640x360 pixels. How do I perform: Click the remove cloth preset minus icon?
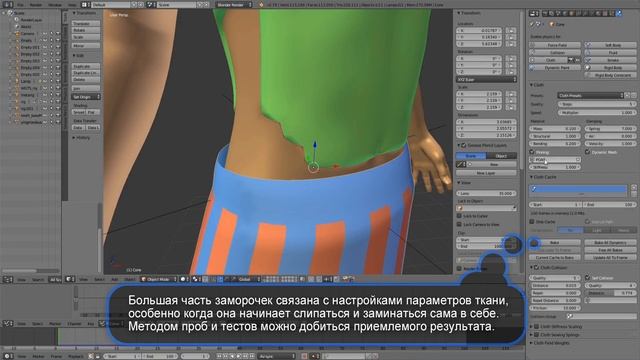pos(634,95)
